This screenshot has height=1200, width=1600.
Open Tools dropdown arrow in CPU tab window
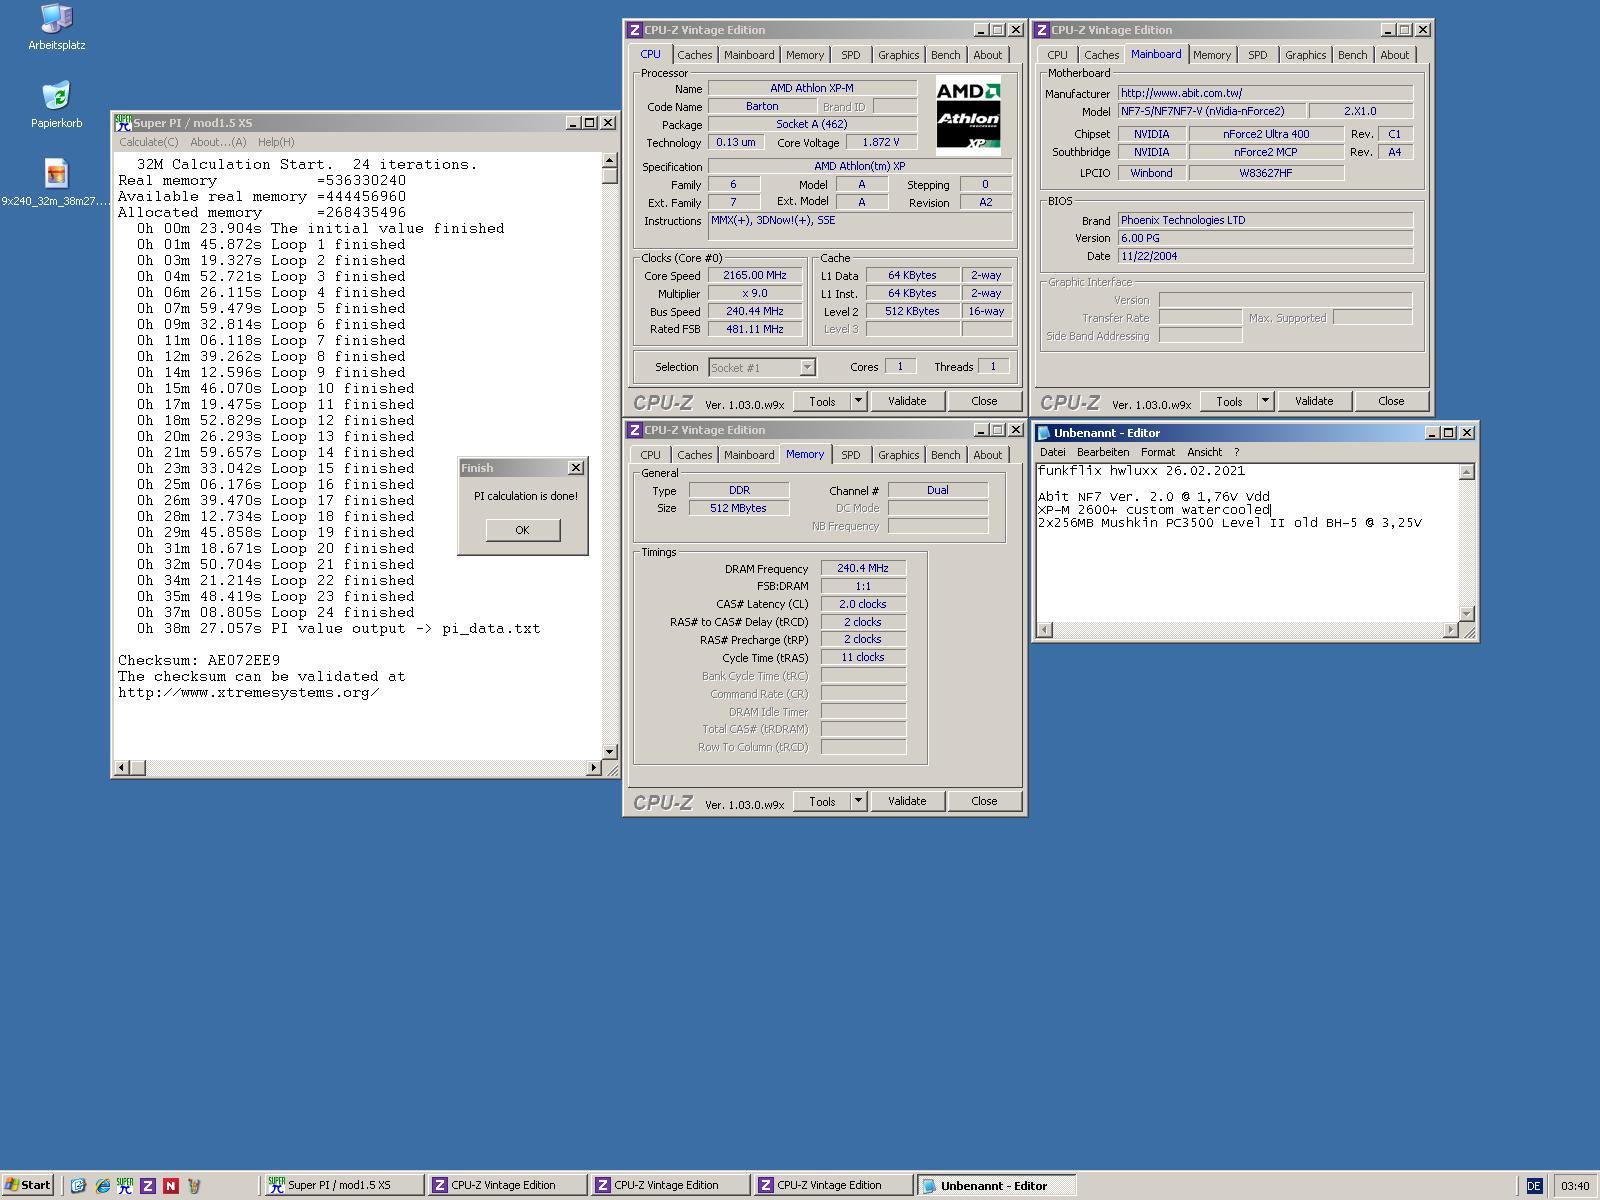click(858, 401)
